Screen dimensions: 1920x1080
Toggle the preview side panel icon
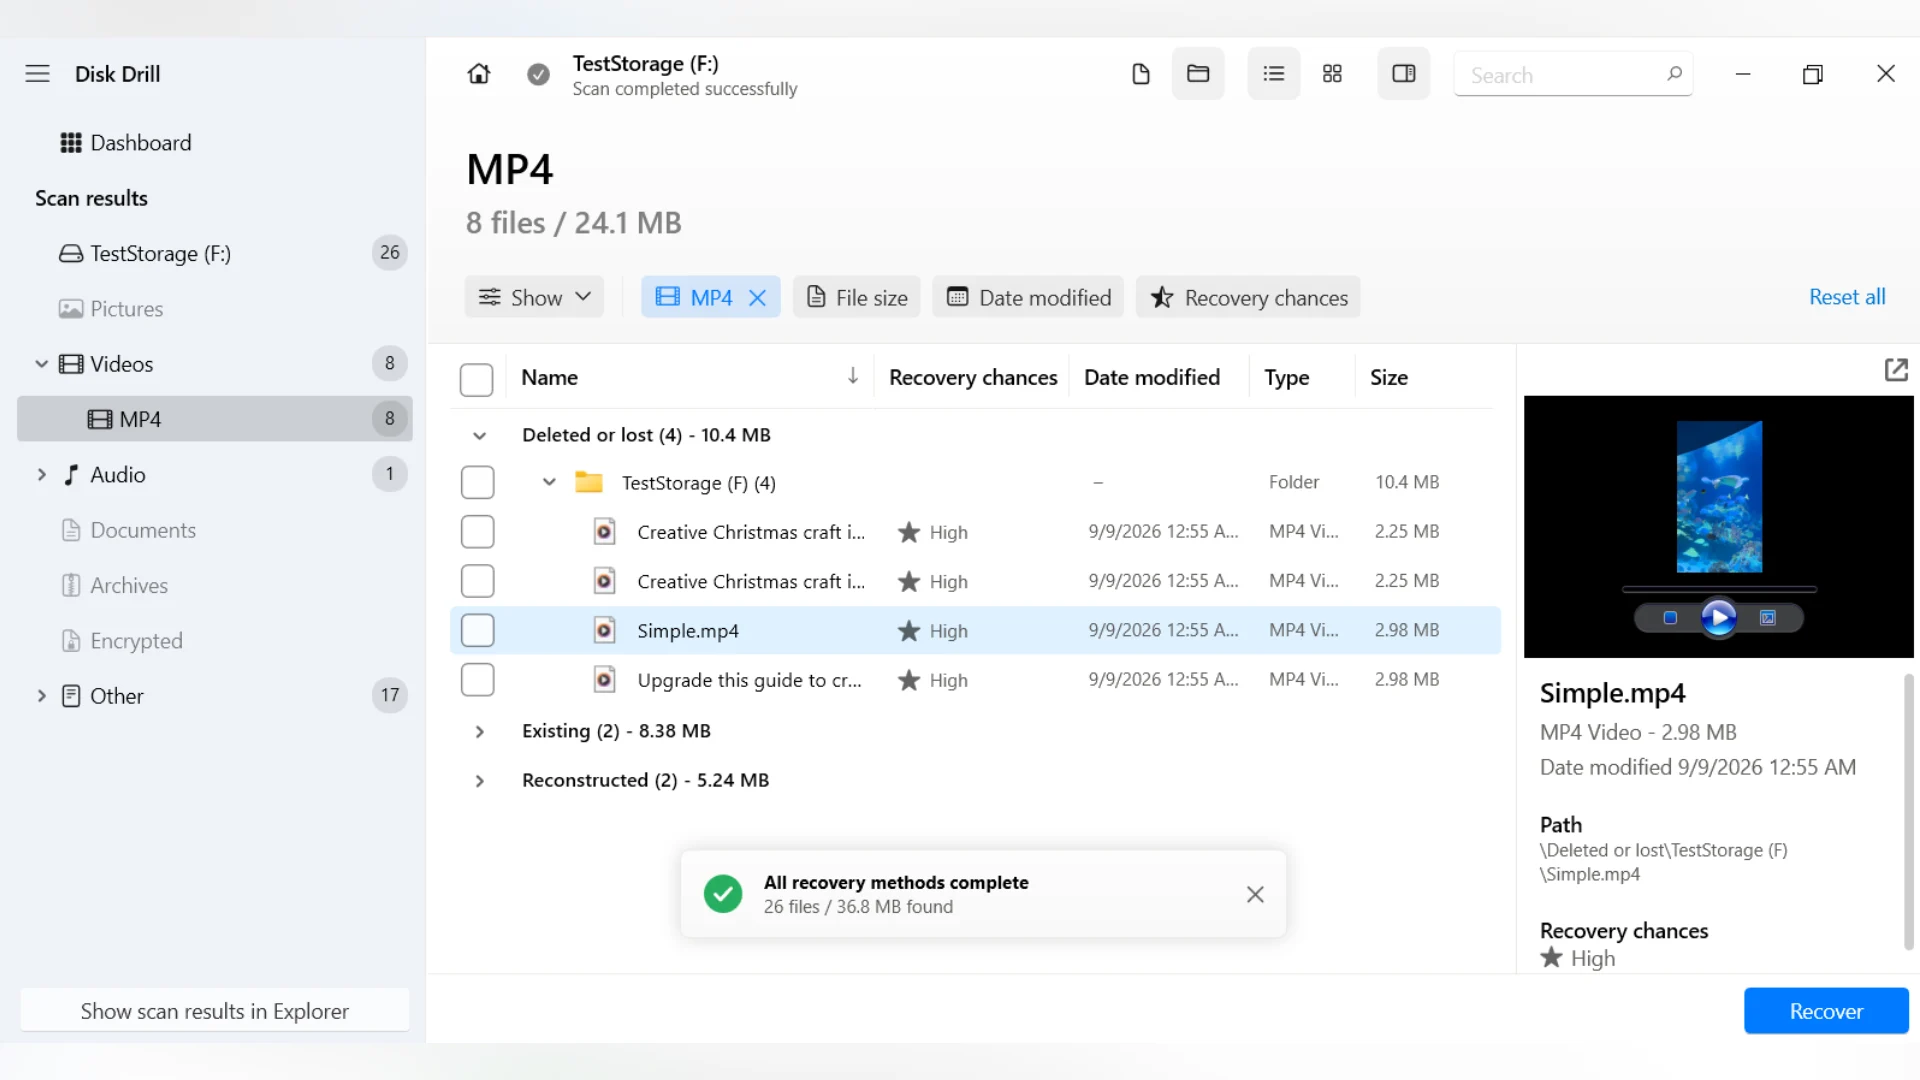click(x=1403, y=73)
